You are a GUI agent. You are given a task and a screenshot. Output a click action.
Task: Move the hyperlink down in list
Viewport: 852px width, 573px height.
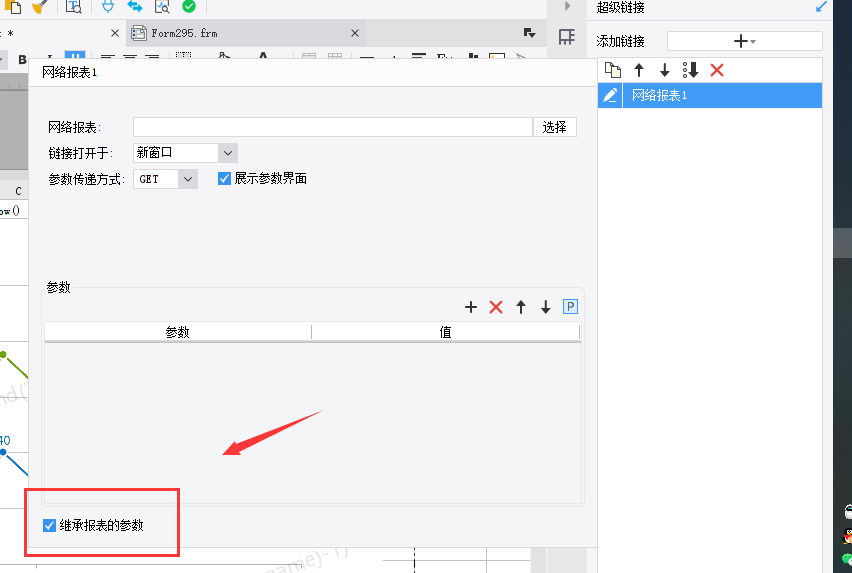pyautogui.click(x=665, y=70)
